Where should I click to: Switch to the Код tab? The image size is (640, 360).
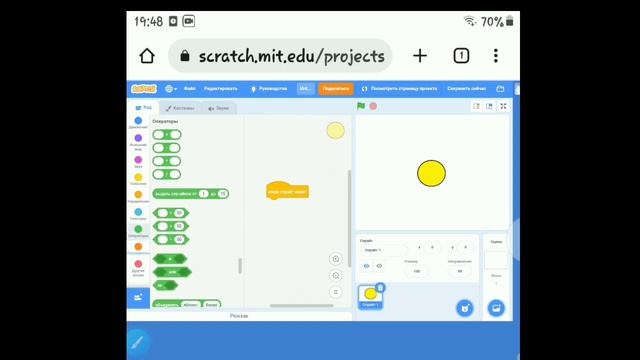(143, 107)
